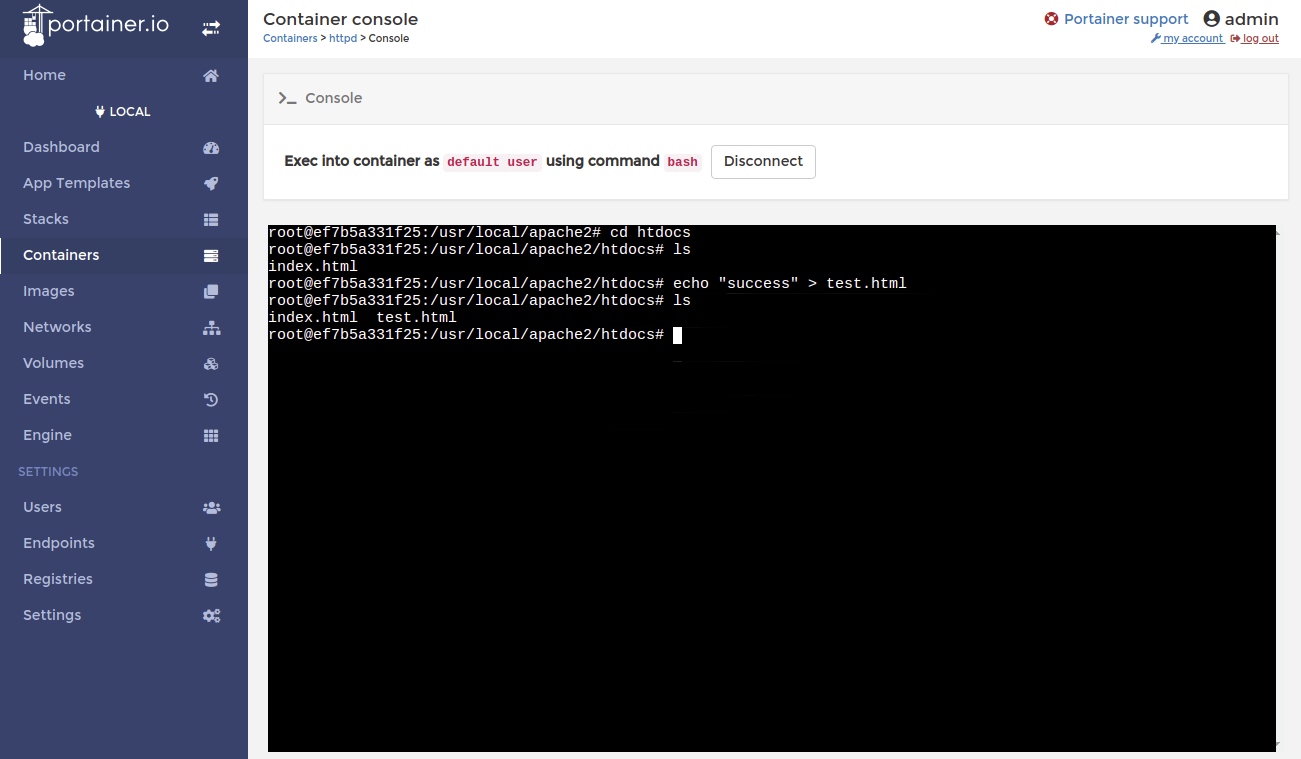This screenshot has width=1301, height=759.
Task: Open Registries from the sidebar
Action: pos(58,579)
